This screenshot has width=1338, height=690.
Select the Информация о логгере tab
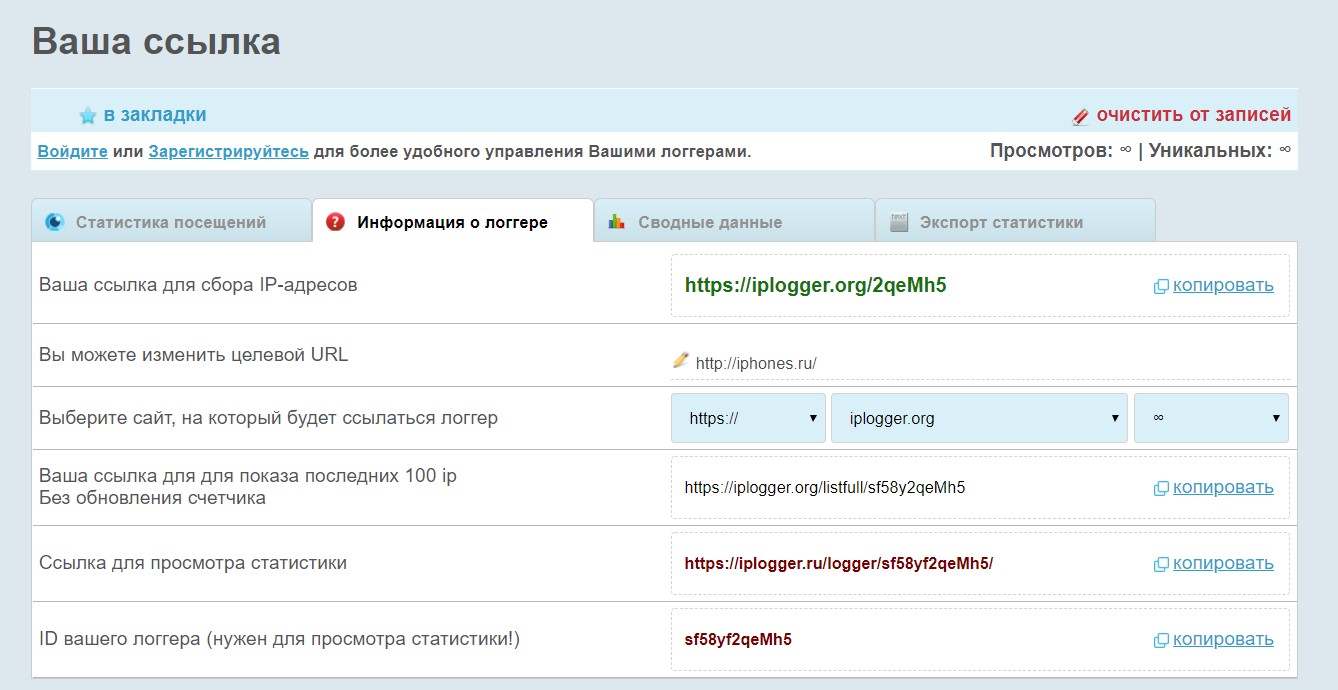453,221
